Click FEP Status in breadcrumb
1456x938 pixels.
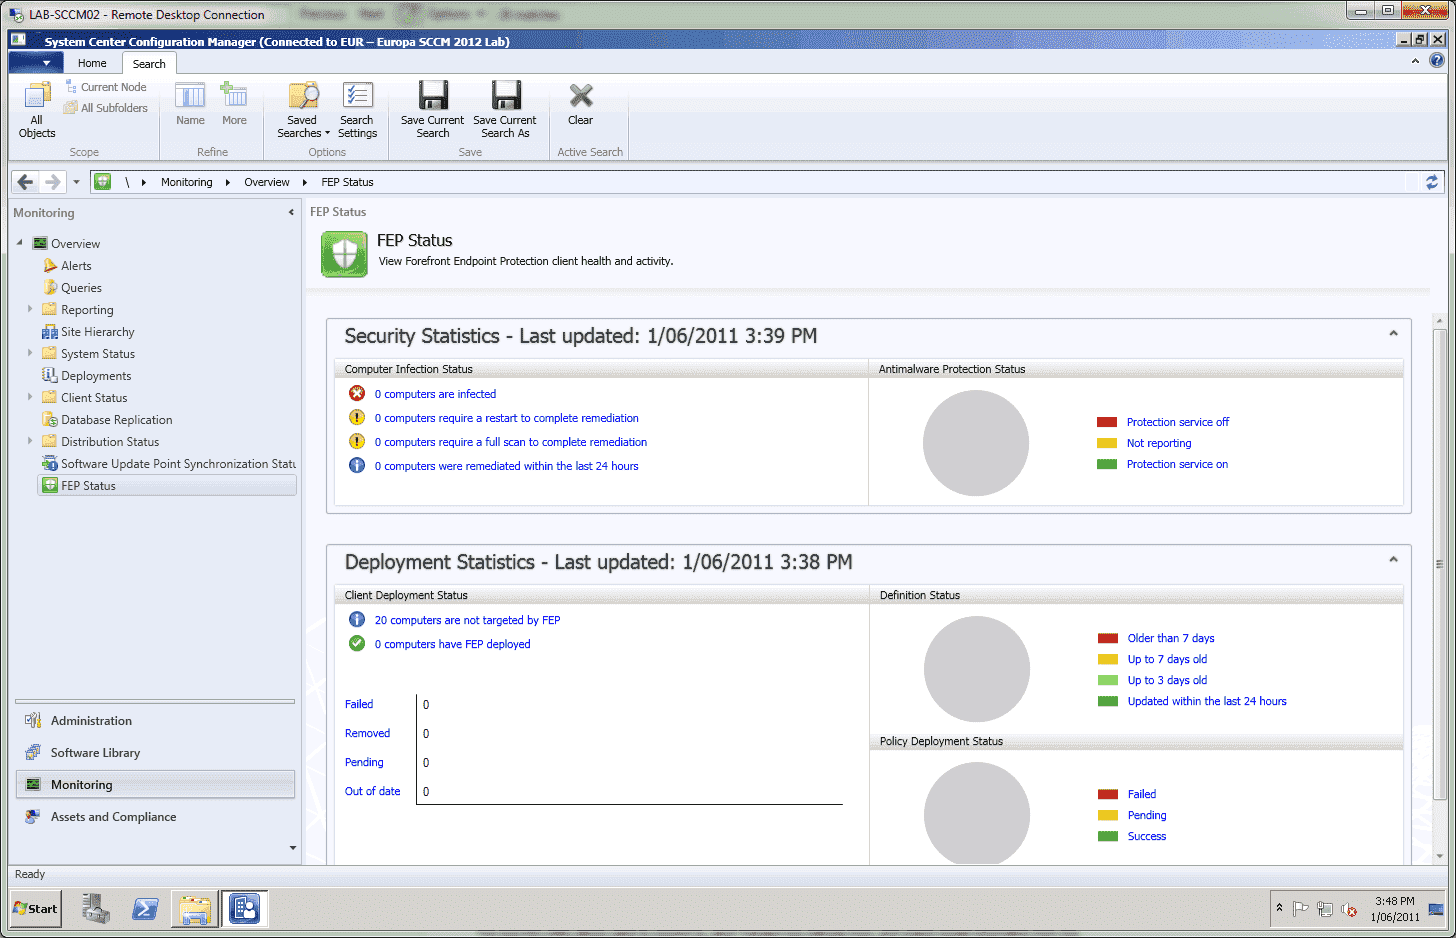click(x=347, y=182)
